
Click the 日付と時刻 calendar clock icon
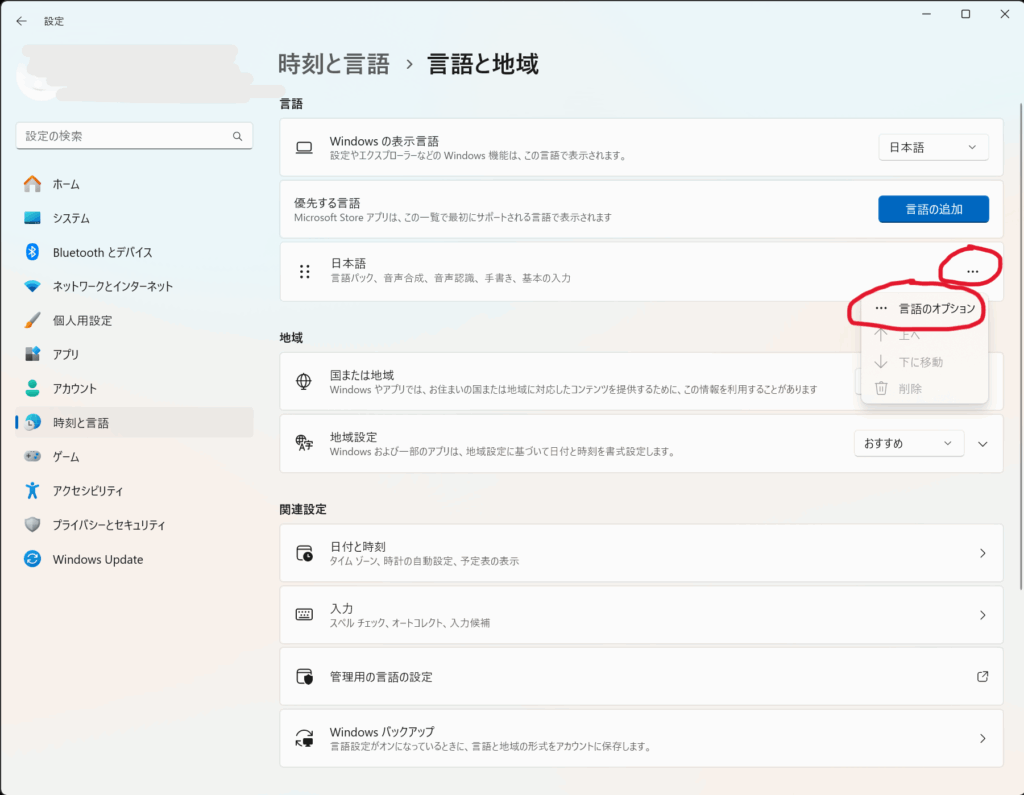pyautogui.click(x=304, y=553)
